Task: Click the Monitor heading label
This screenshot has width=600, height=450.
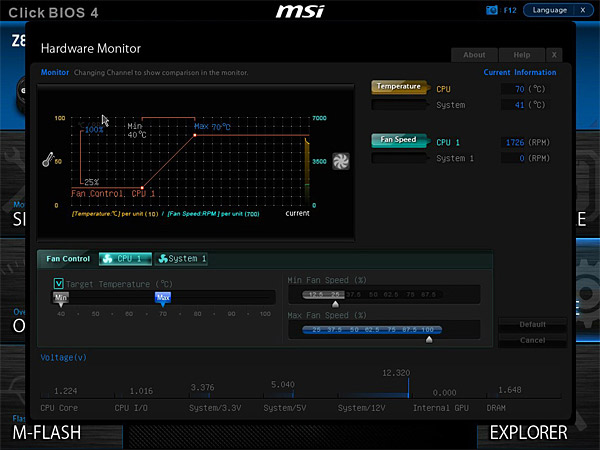Action: pyautogui.click(x=55, y=72)
